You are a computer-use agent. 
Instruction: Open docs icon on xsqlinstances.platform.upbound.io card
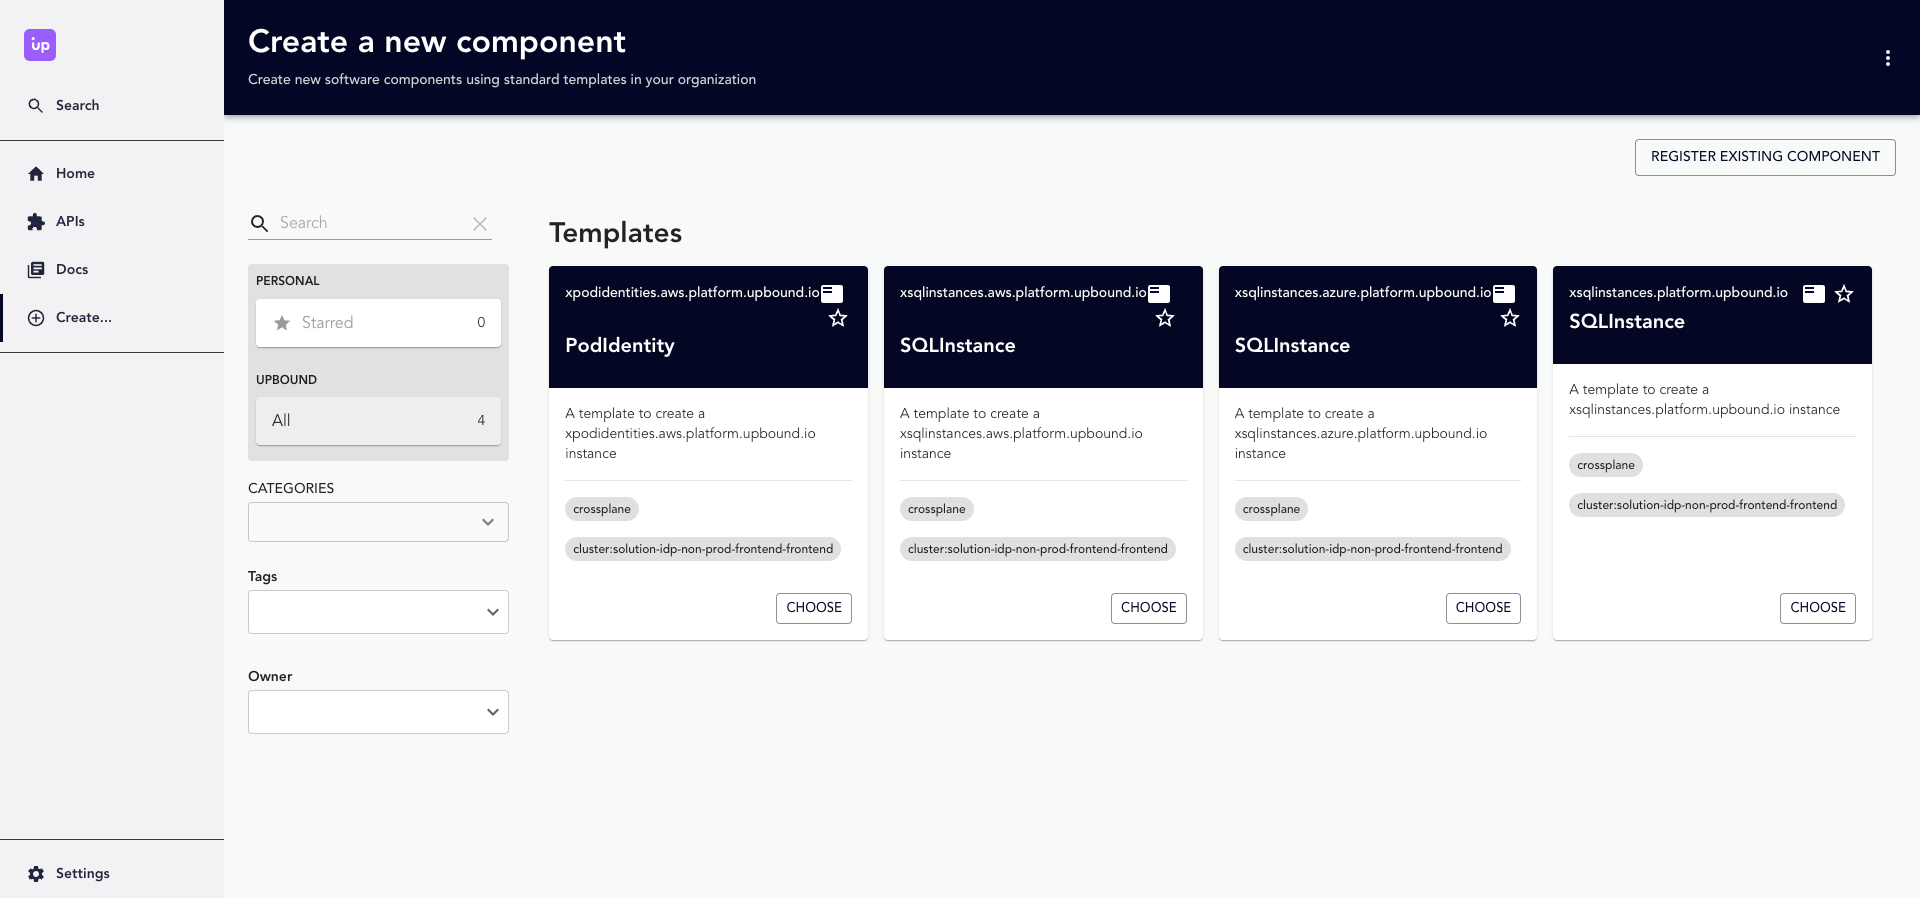tap(1813, 293)
